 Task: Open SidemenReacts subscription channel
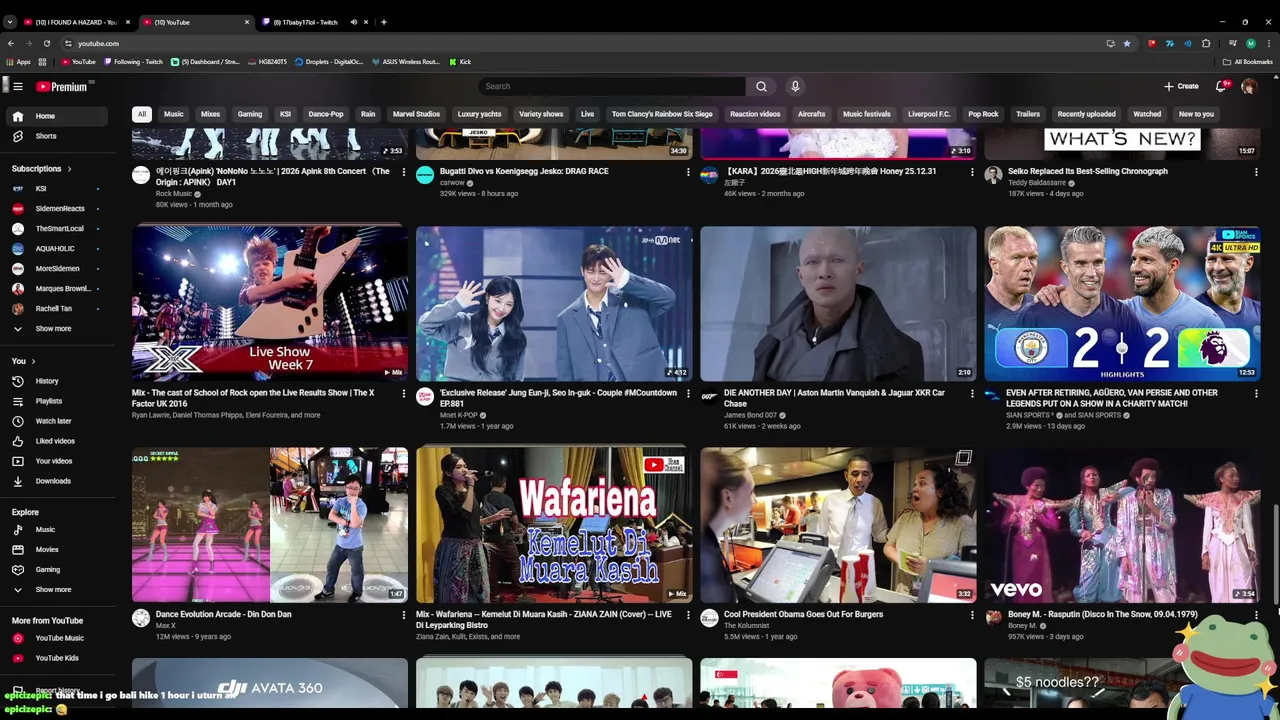(57, 209)
